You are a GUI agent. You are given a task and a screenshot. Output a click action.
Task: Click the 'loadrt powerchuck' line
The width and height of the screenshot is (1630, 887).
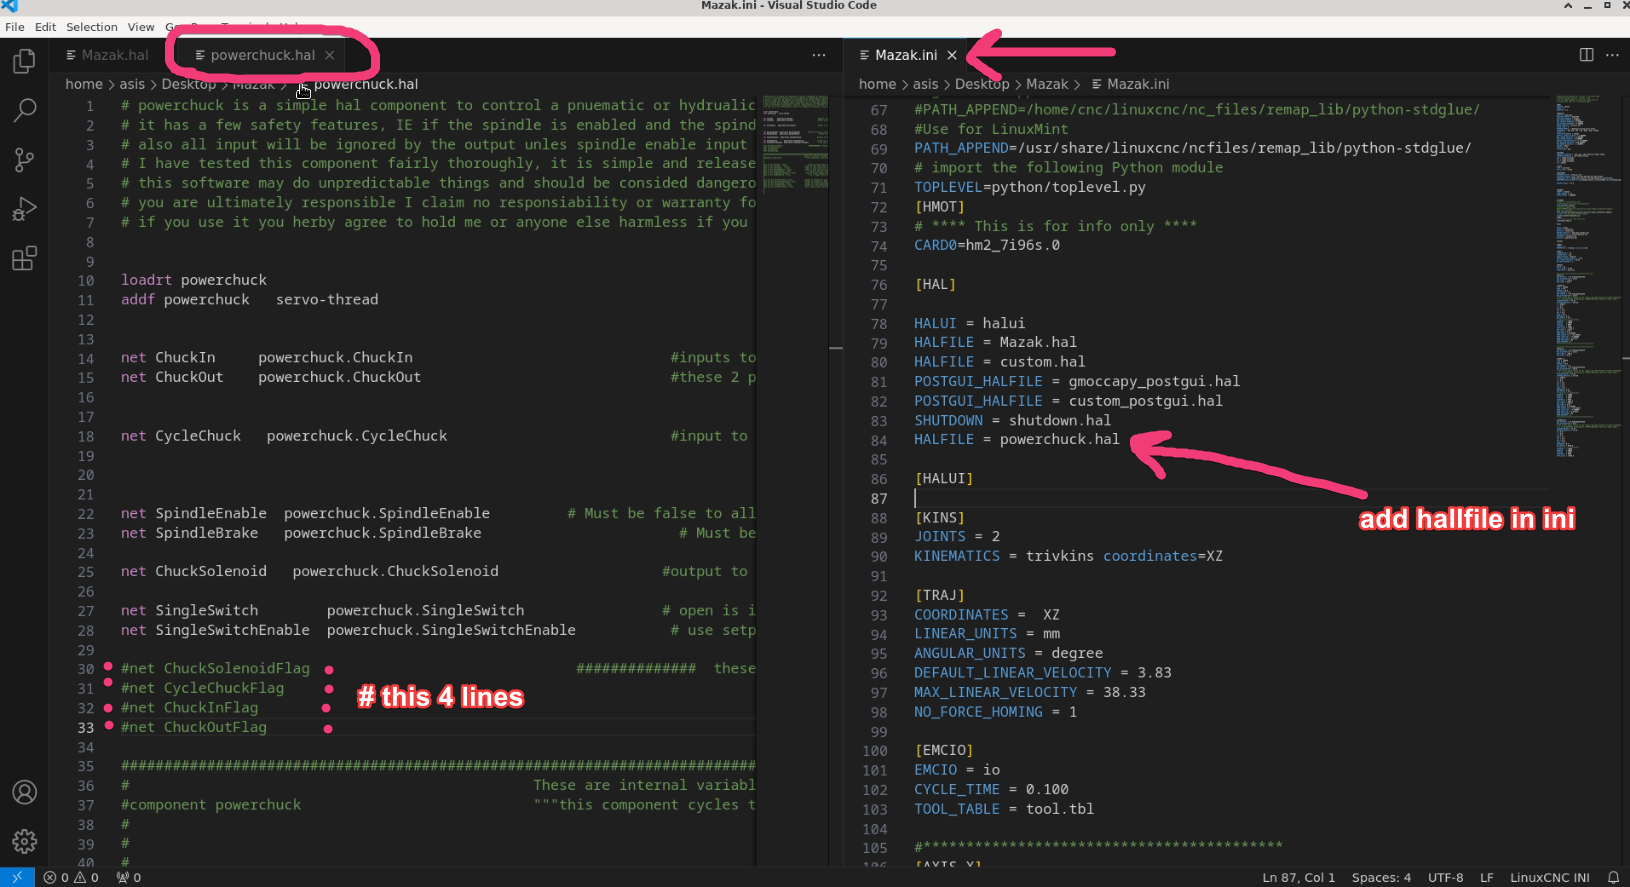(x=194, y=280)
